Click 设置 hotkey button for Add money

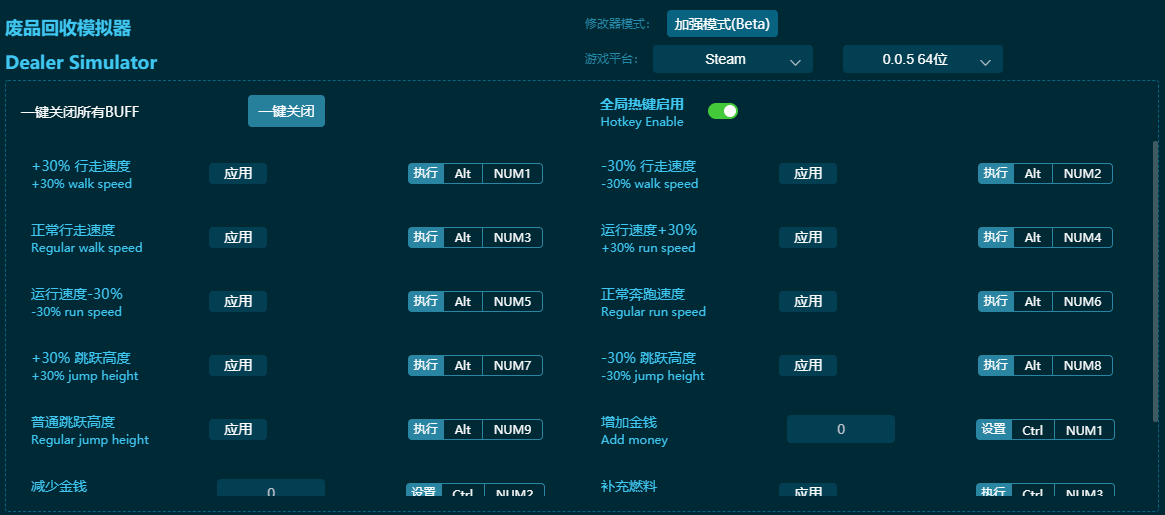coord(994,430)
